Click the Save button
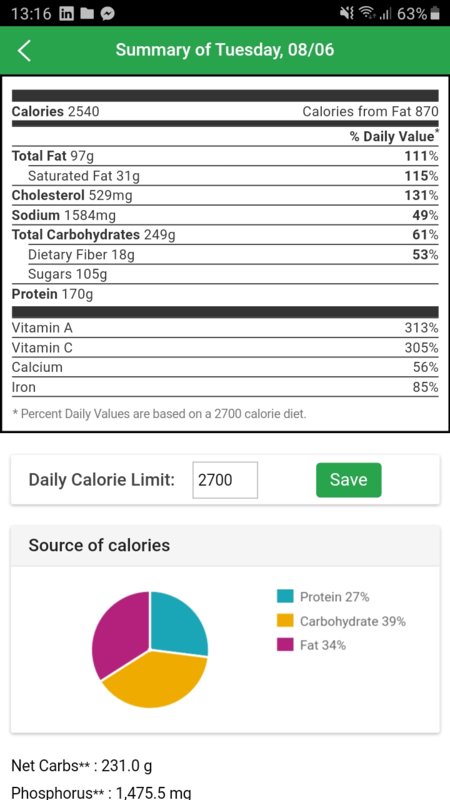This screenshot has width=450, height=800. (x=348, y=480)
